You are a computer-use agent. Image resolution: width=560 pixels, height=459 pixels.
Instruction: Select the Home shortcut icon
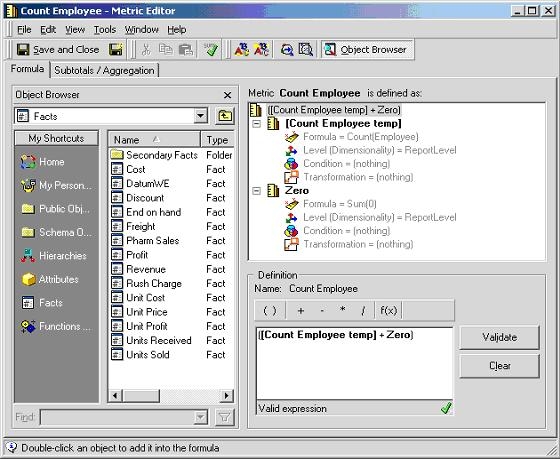[x=28, y=162]
